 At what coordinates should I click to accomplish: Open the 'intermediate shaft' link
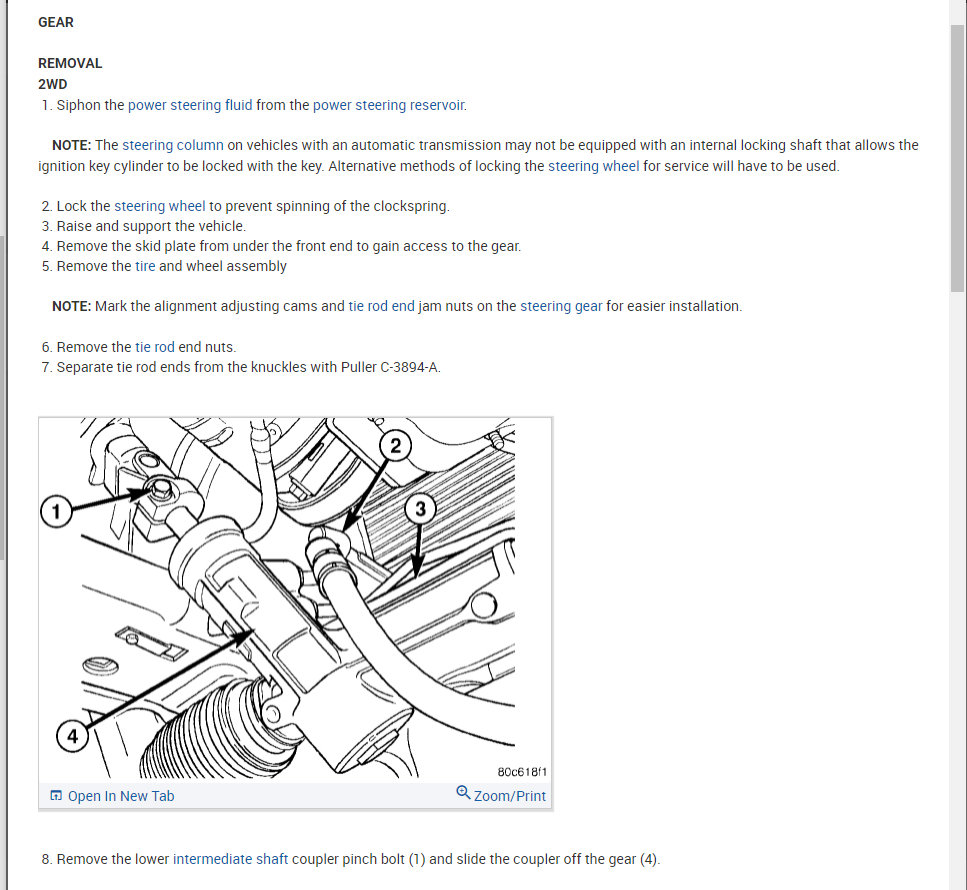(x=231, y=859)
